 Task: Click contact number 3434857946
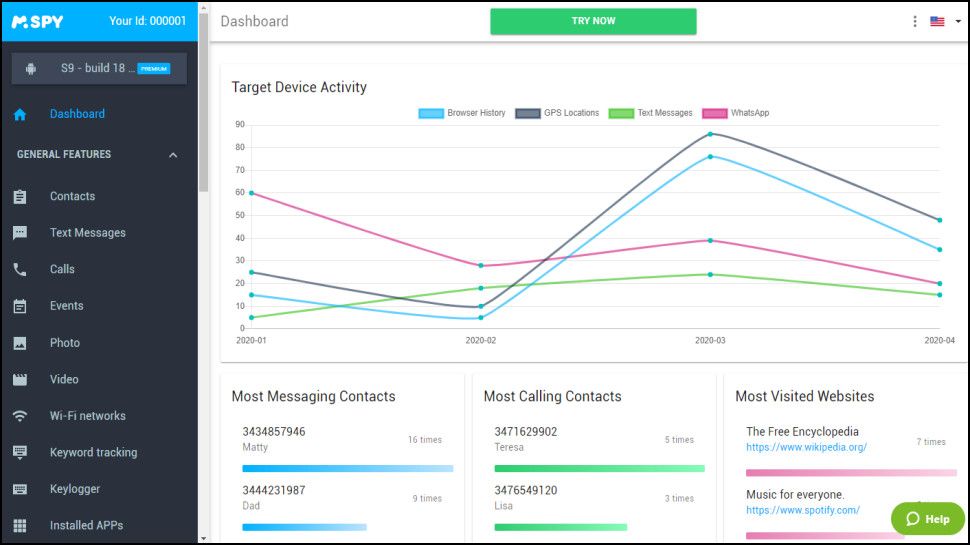pyautogui.click(x=273, y=432)
